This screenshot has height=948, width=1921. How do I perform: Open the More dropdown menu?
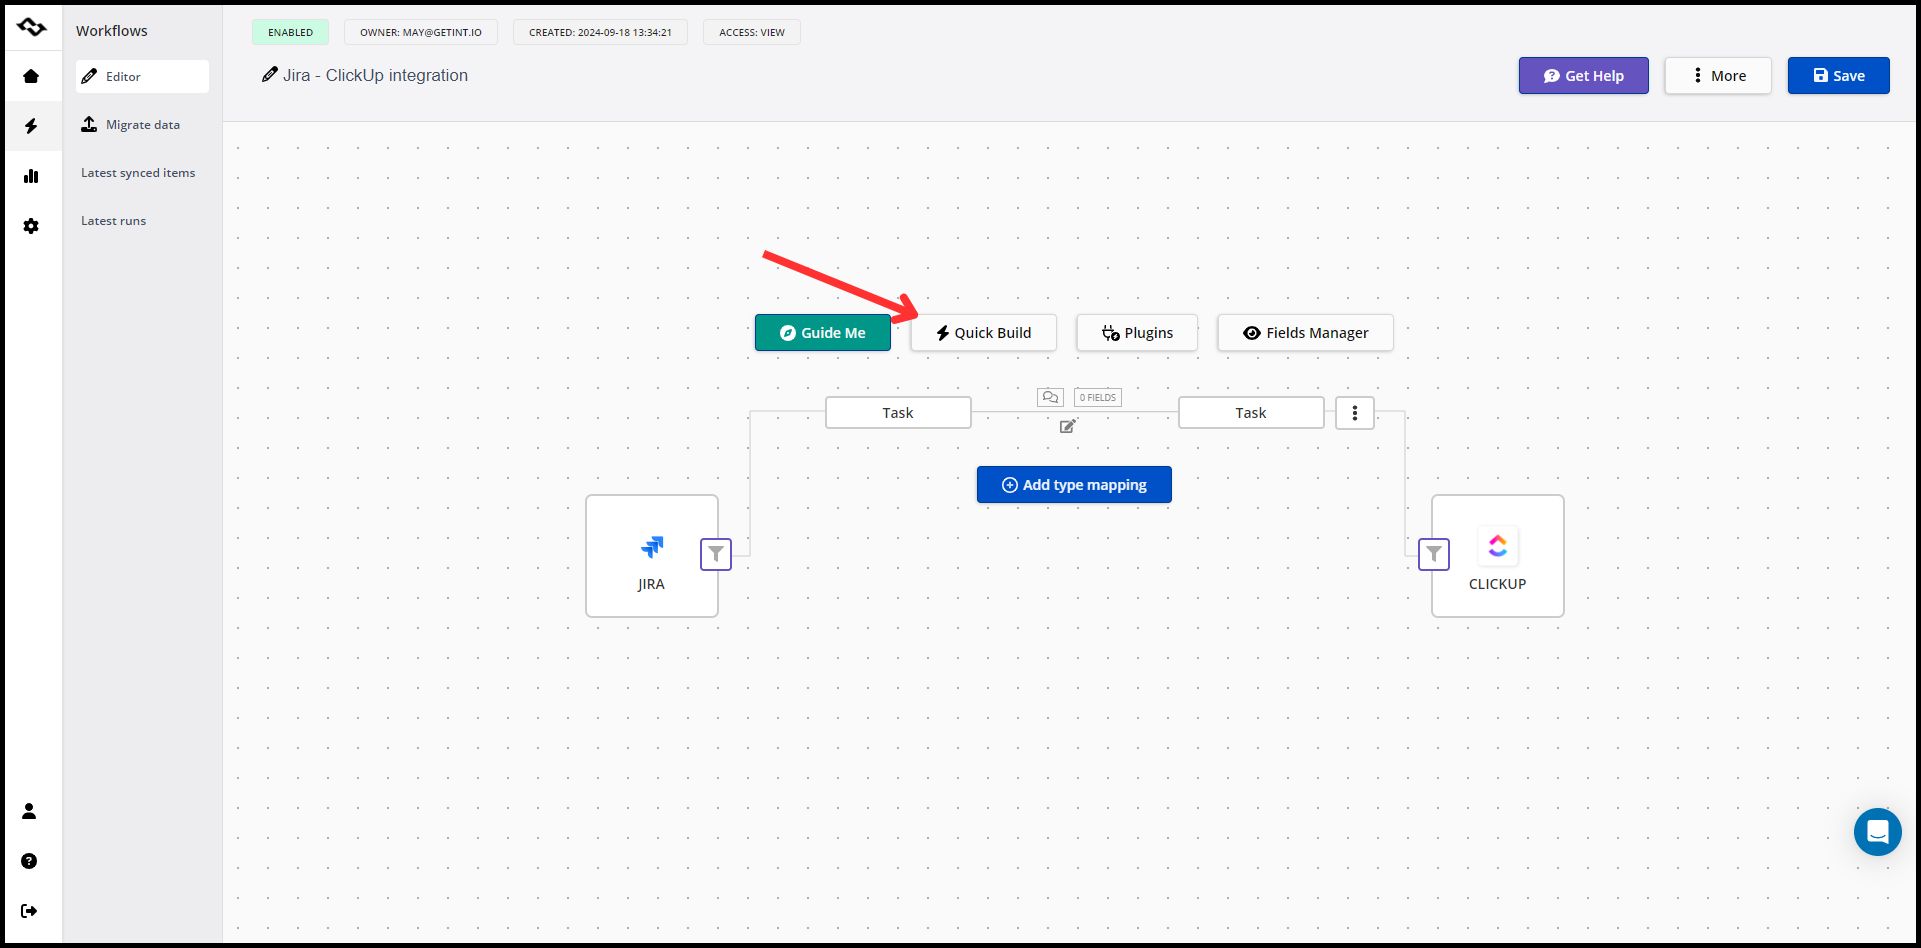point(1718,76)
